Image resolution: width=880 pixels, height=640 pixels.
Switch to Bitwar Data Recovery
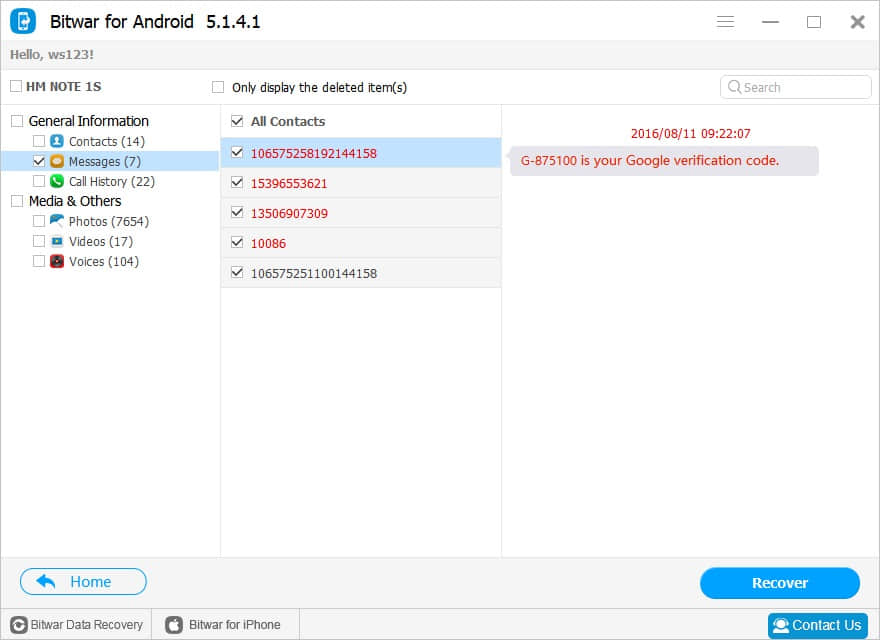pyautogui.click(x=76, y=625)
